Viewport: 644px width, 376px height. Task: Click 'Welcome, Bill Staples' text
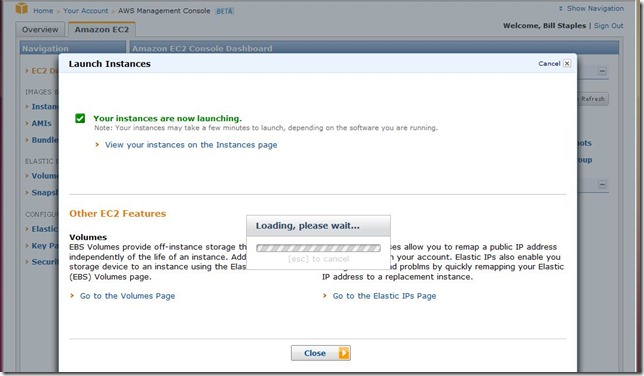click(545, 25)
